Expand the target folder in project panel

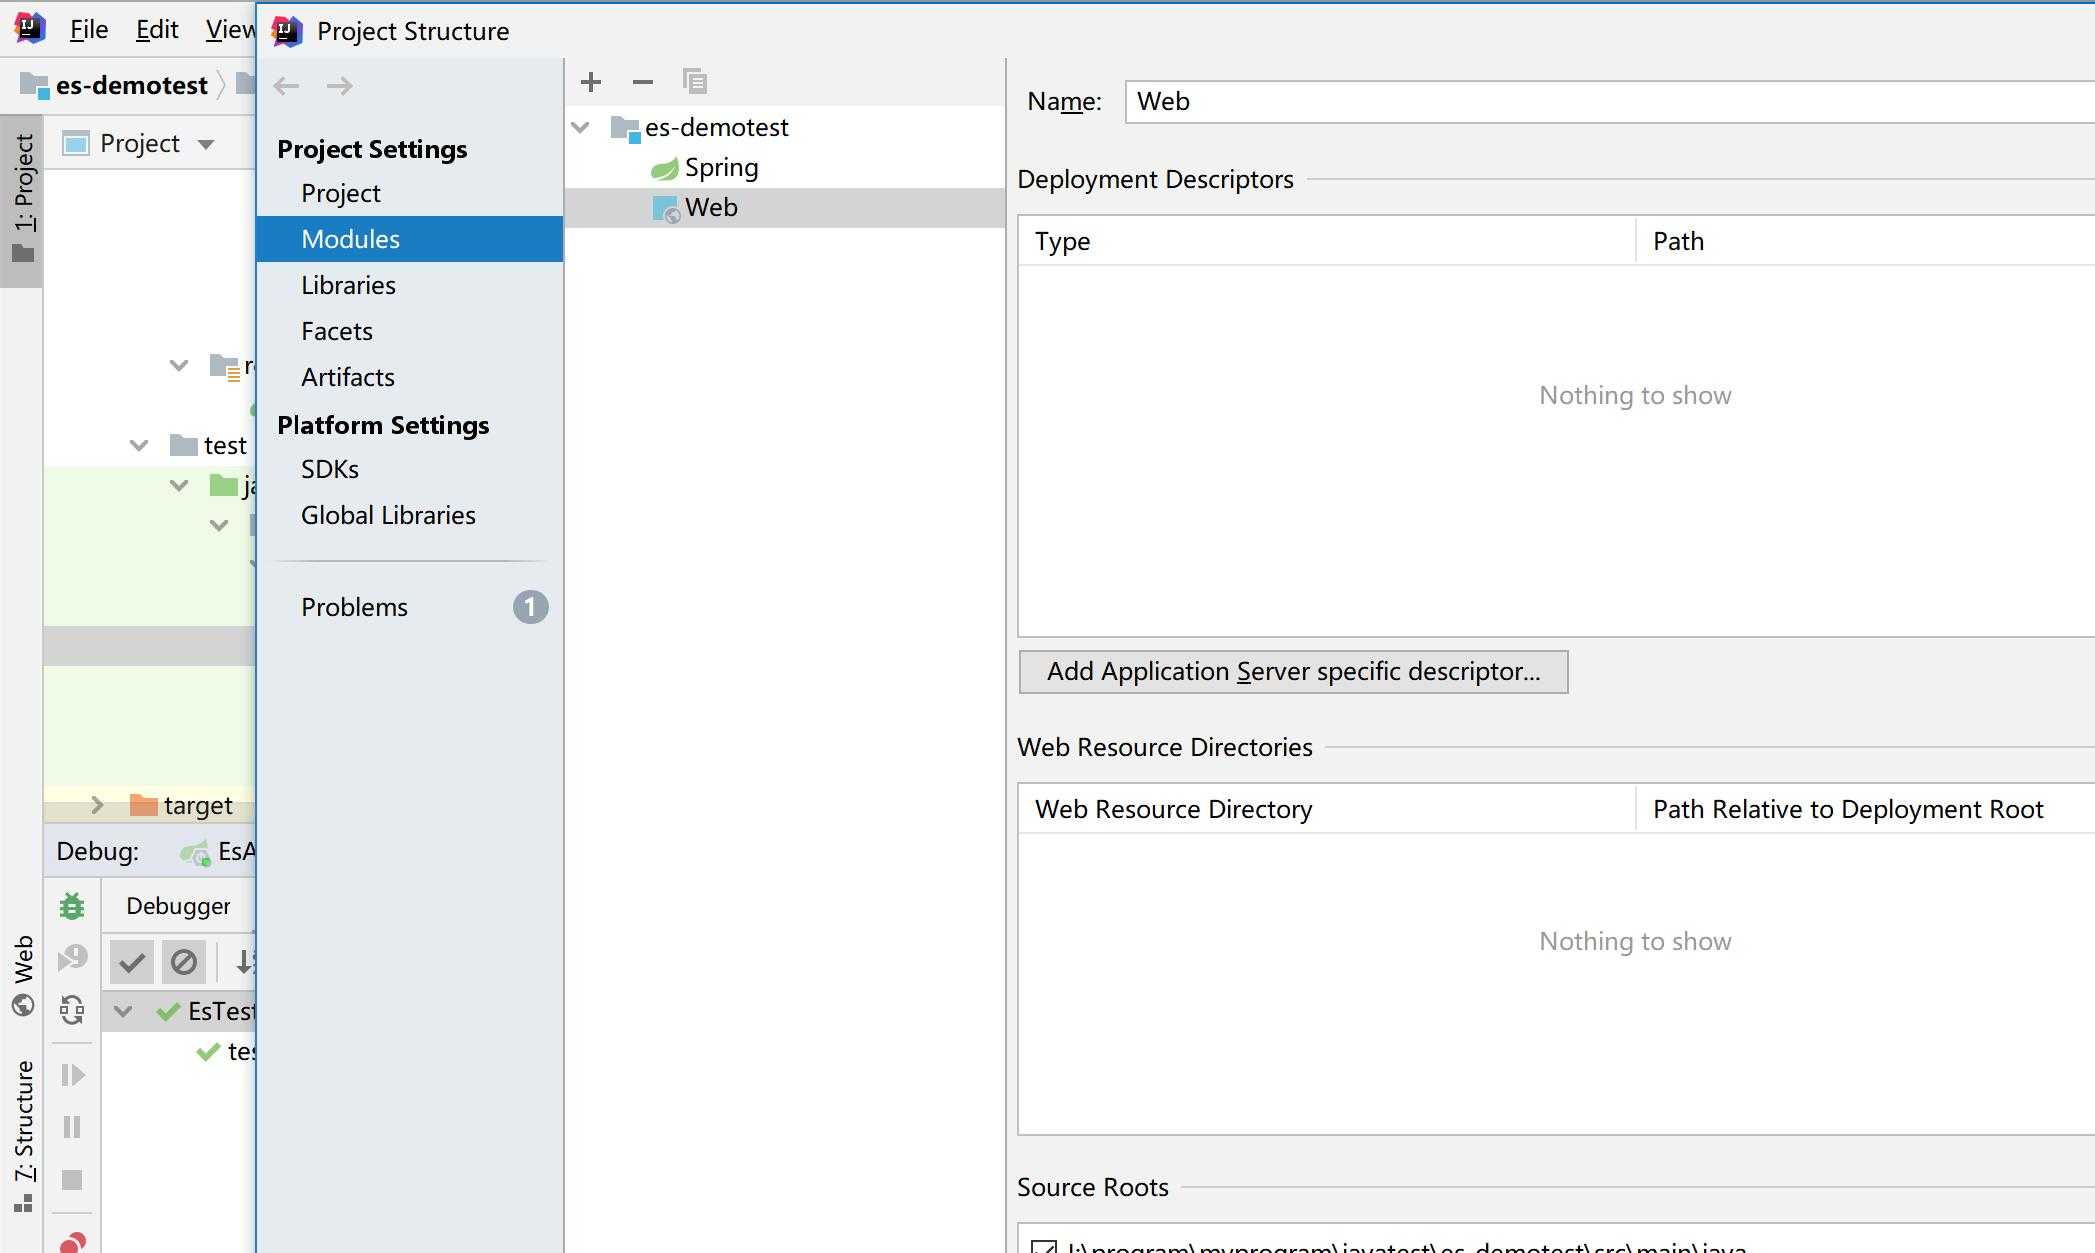coord(95,804)
